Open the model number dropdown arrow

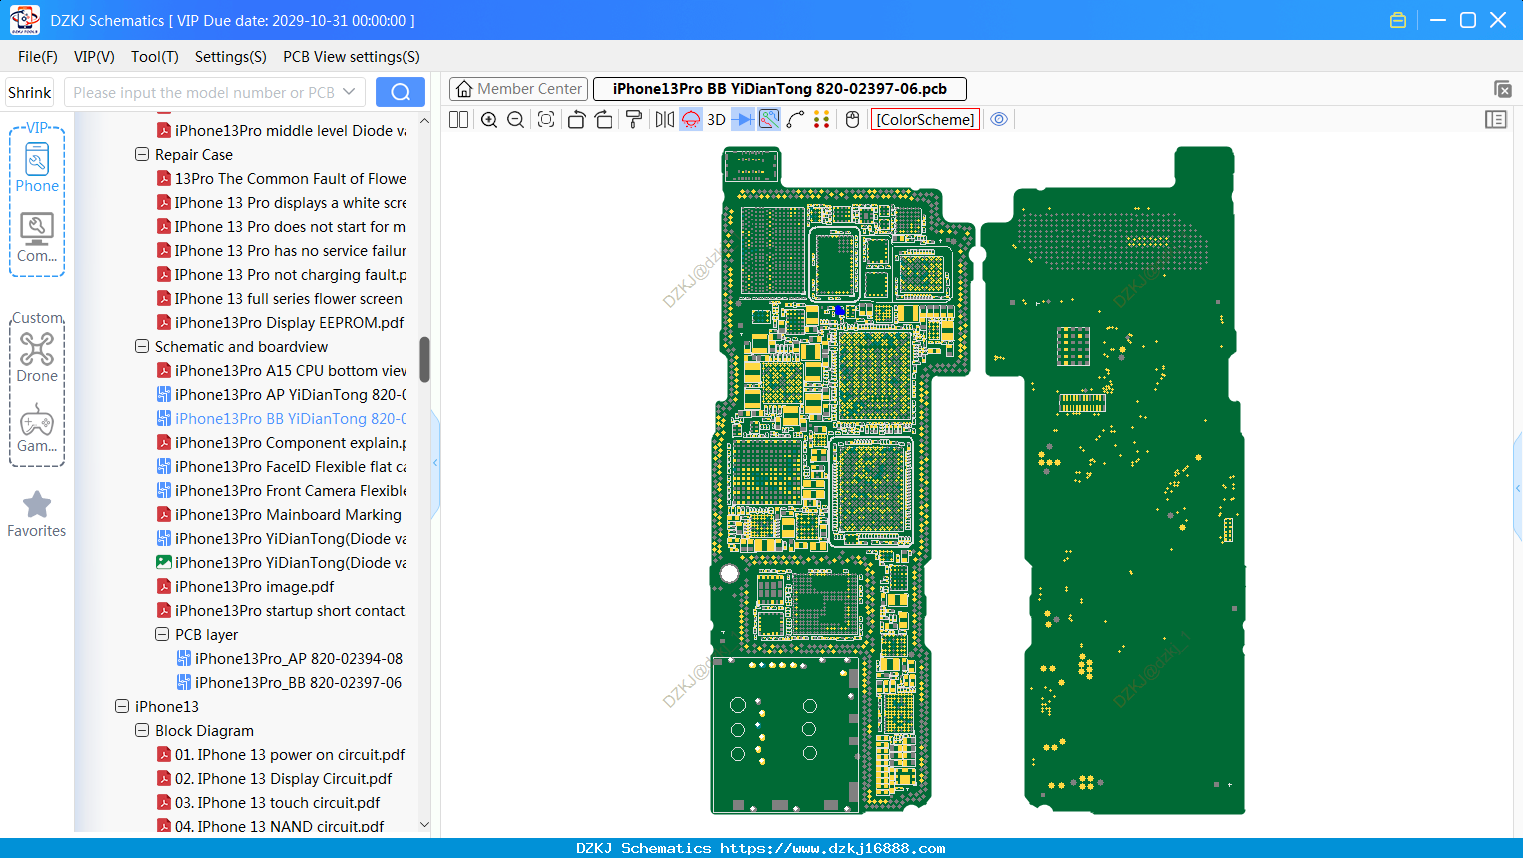point(349,92)
